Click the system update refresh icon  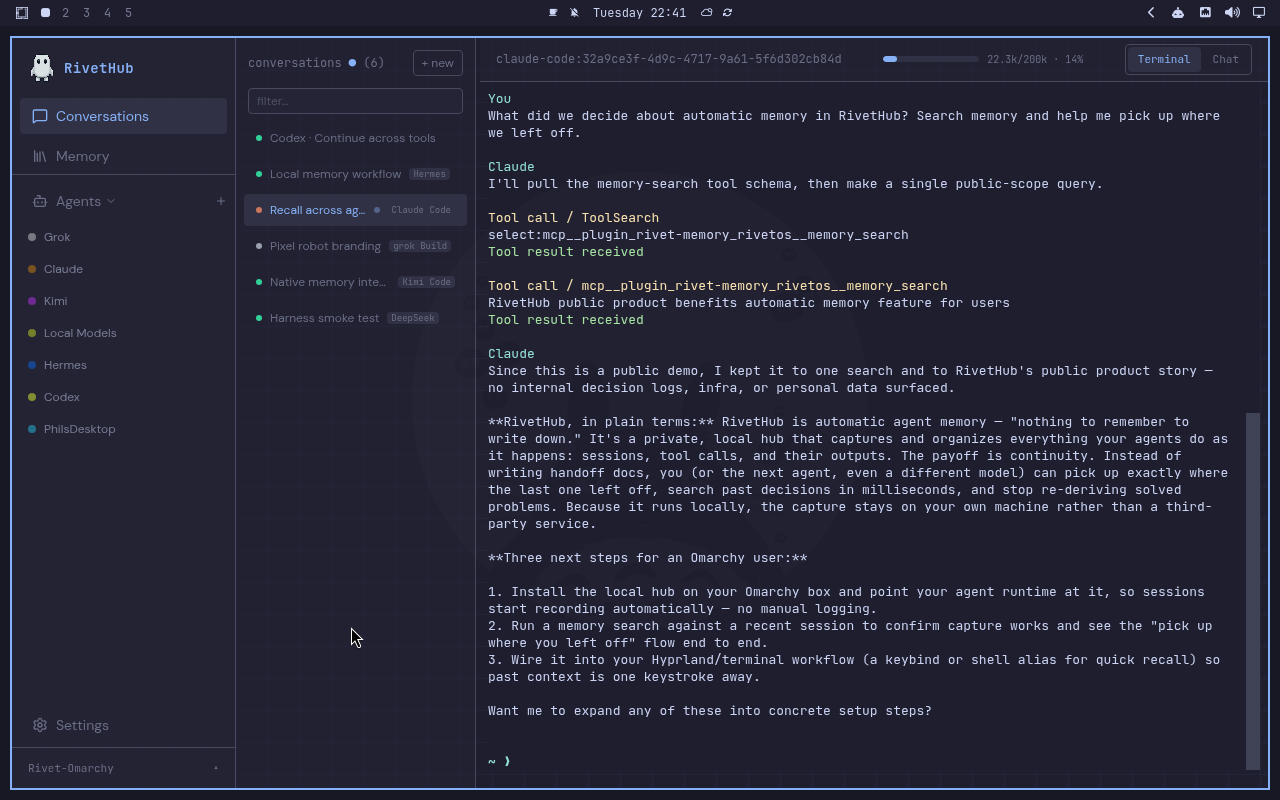(x=727, y=13)
